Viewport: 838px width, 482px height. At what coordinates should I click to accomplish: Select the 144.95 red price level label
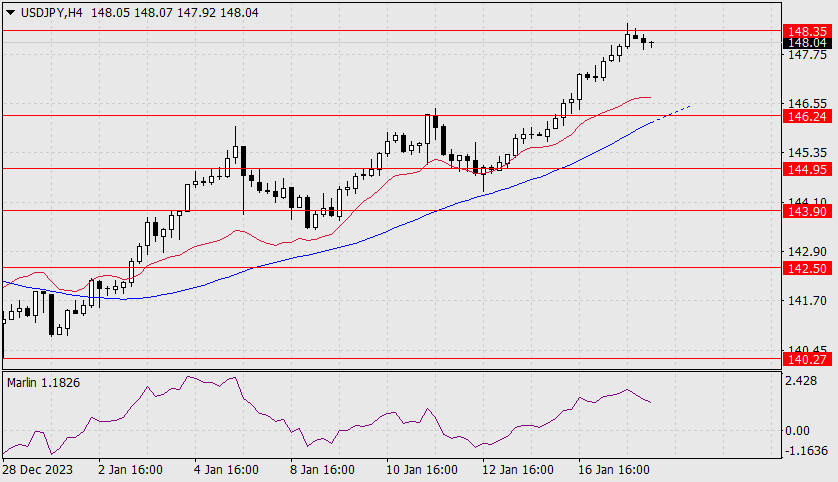click(x=807, y=169)
